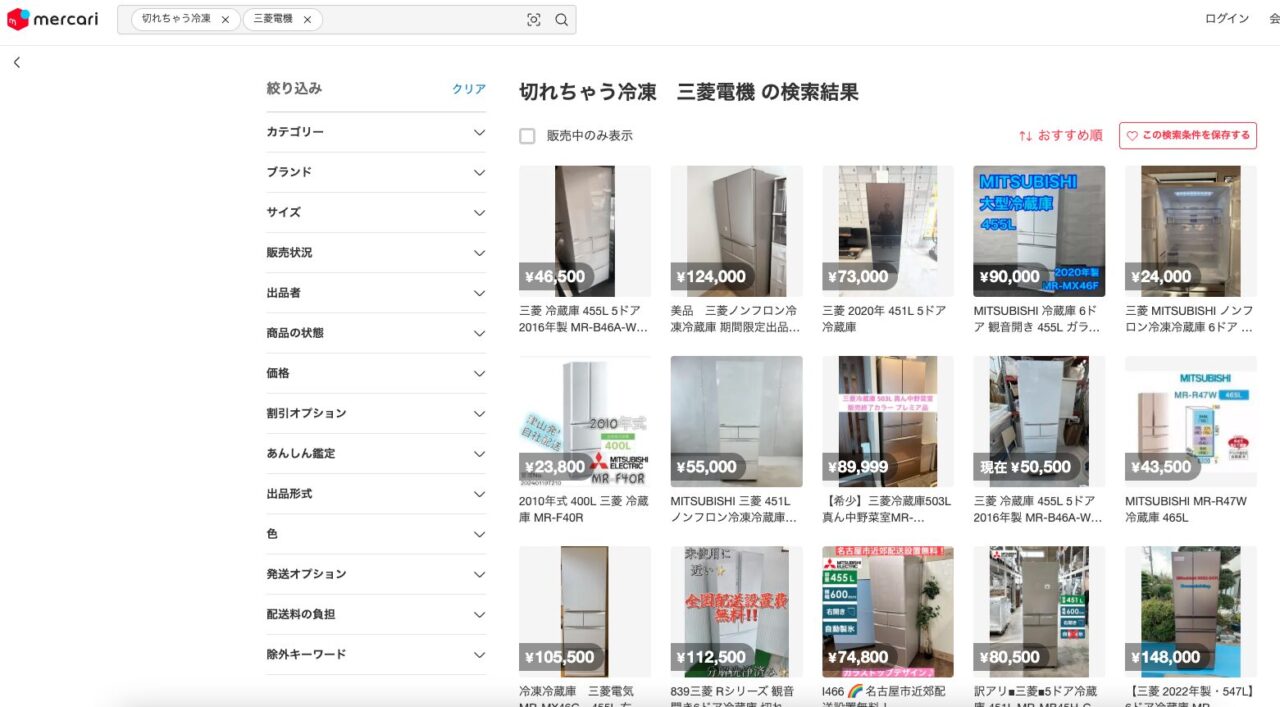
Task: Expand the 色 color filter
Action: 376,534
